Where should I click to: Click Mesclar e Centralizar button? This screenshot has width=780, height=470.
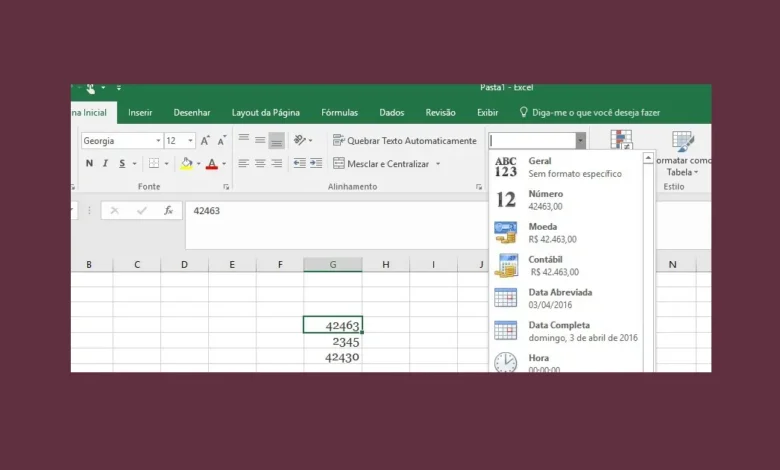pos(381,164)
